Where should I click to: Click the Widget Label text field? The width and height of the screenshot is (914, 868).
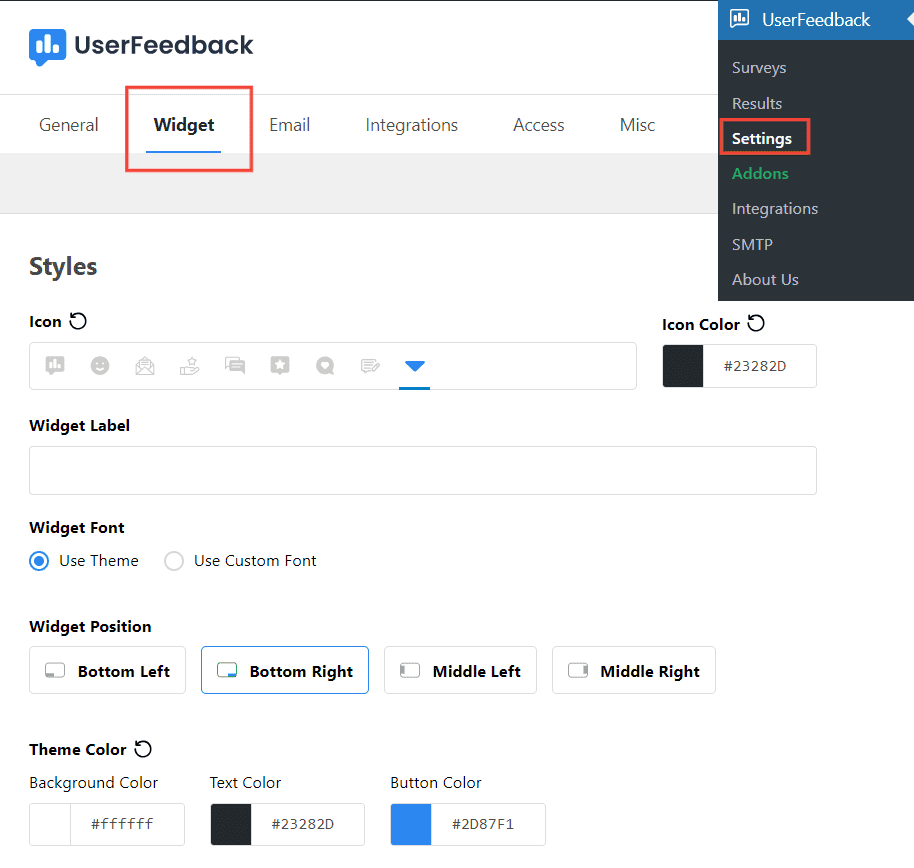tap(423, 470)
